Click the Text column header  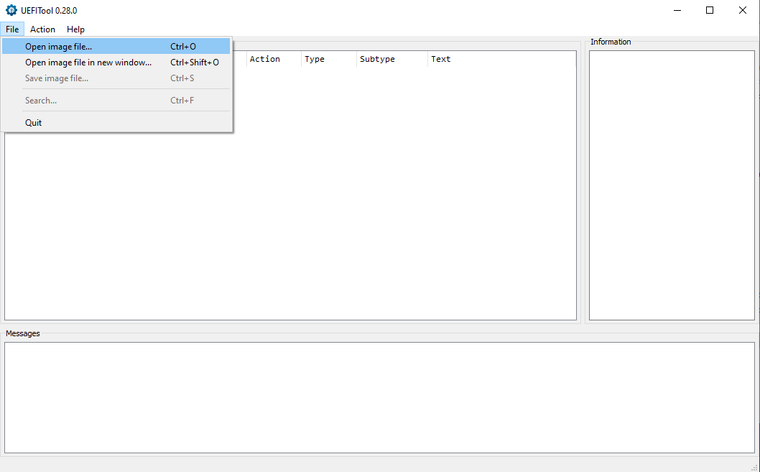502,59
